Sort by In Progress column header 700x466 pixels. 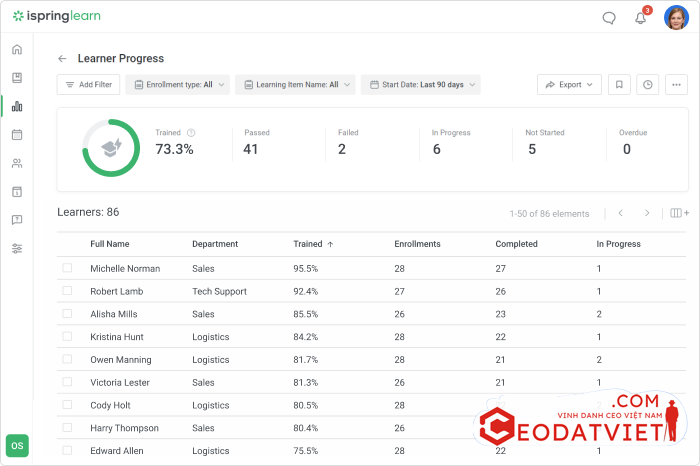coord(618,244)
